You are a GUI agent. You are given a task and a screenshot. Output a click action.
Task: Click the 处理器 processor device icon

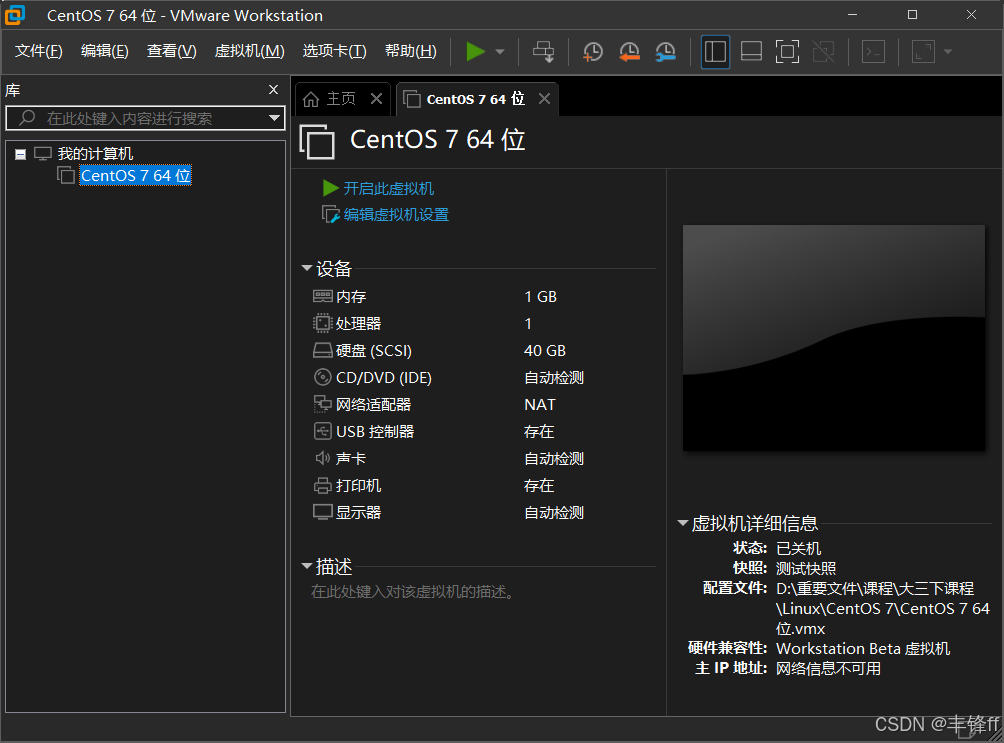pos(323,323)
